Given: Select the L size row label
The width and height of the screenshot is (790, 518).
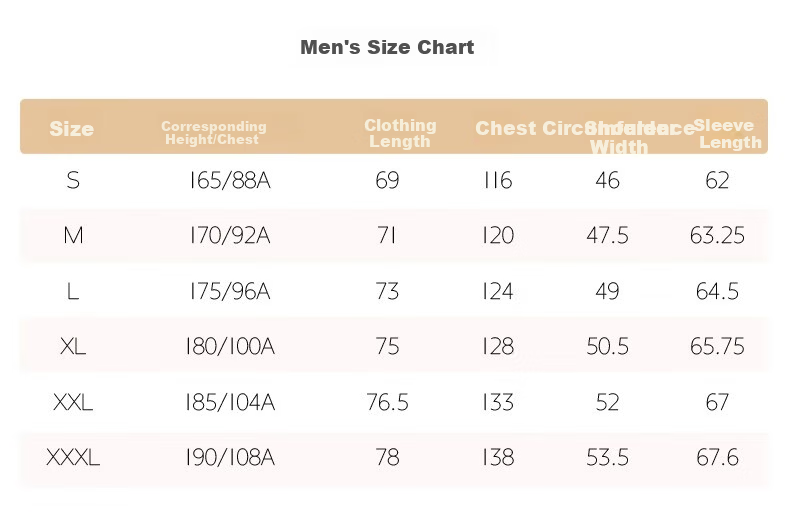Looking at the screenshot, I should coord(73,291).
